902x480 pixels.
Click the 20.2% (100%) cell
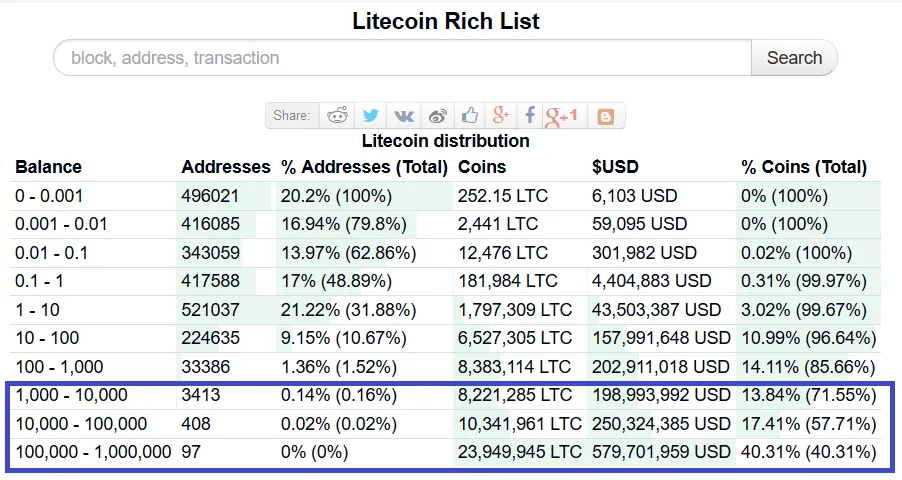click(337, 196)
